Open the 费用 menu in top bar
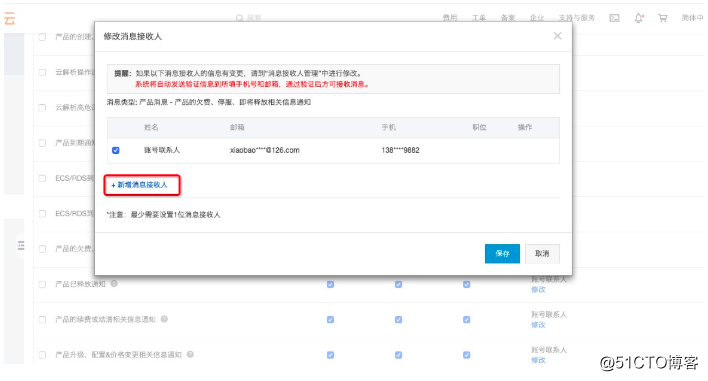Screen dimensions: 708x381 pyautogui.click(x=450, y=18)
